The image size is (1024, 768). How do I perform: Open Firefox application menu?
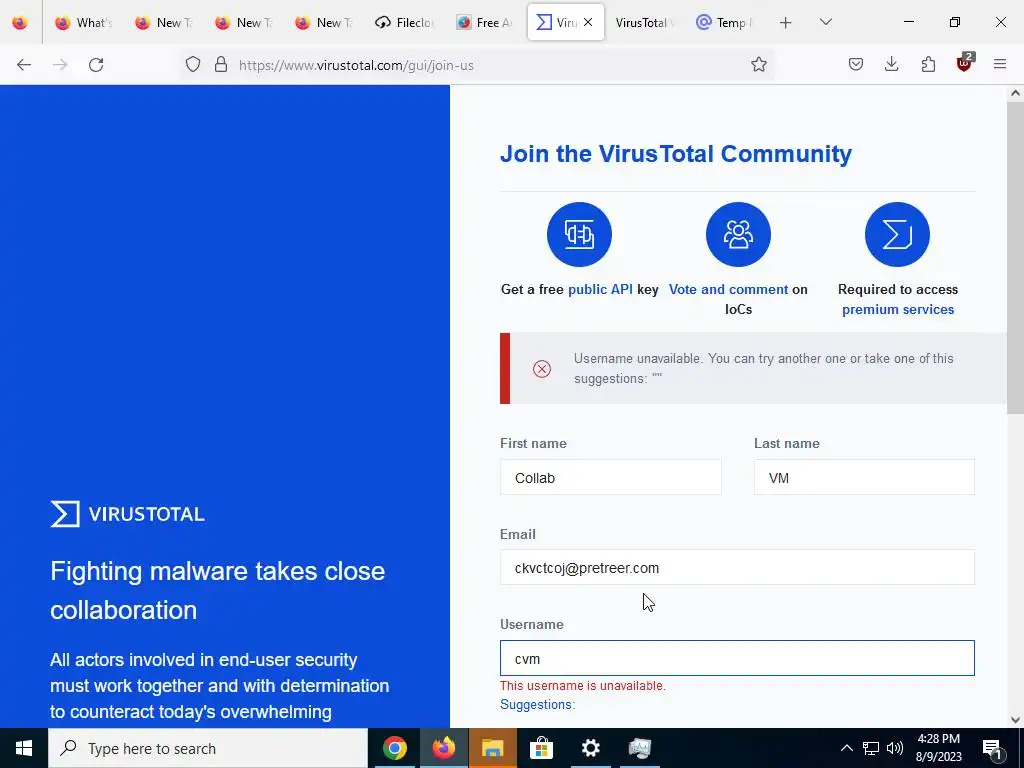pyautogui.click(x=1000, y=64)
